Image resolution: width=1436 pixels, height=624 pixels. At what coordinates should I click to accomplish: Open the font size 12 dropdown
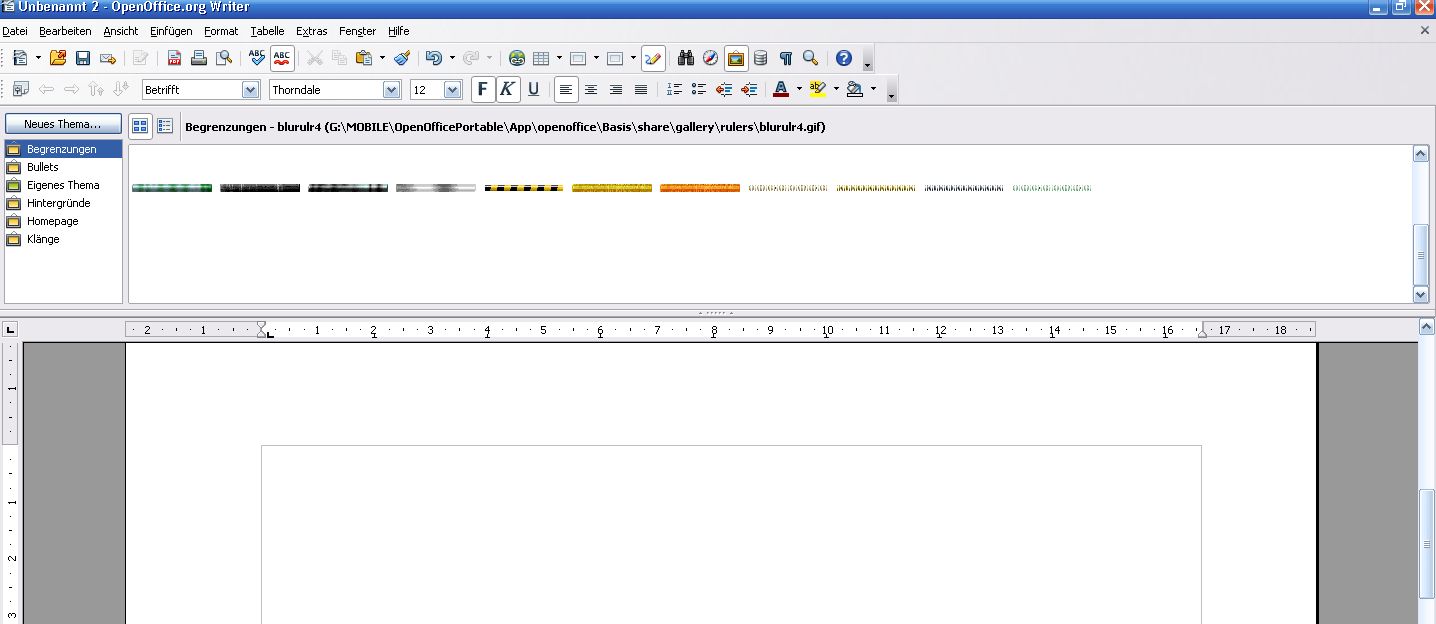(x=452, y=90)
